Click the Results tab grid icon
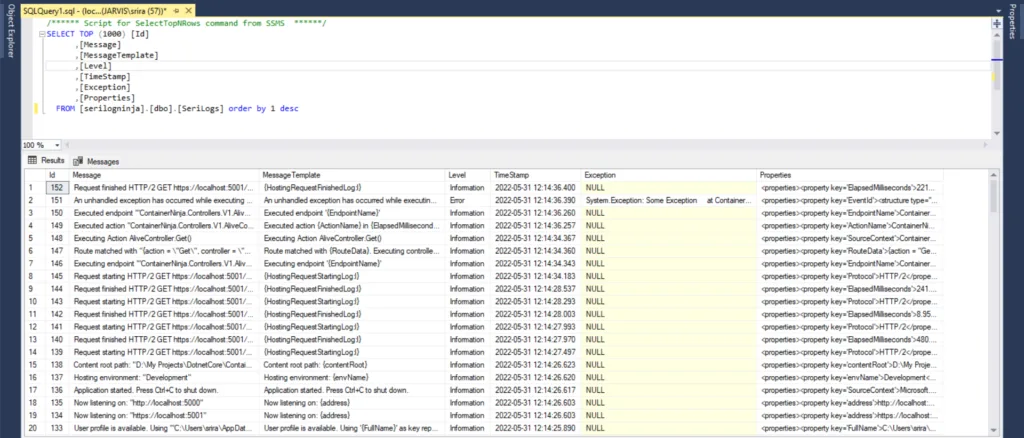 coord(31,161)
